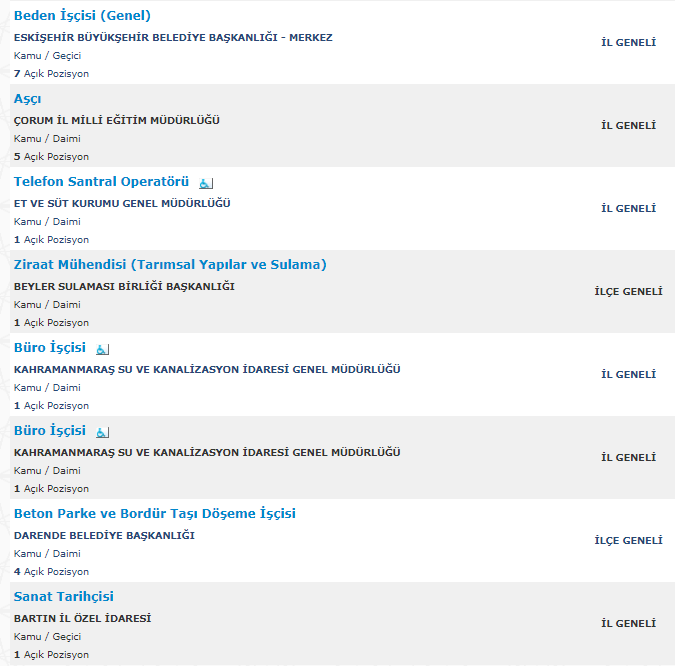This screenshot has height=666, width=675.
Task: Open the Beton Parke ve Bordür Taşı Döşeme İşçisi listing
Action: [155, 514]
